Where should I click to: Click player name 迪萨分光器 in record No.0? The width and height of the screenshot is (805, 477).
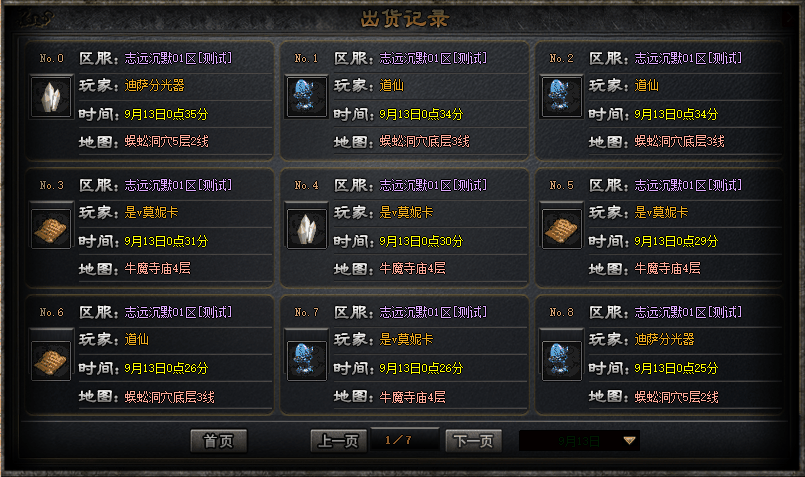155,85
